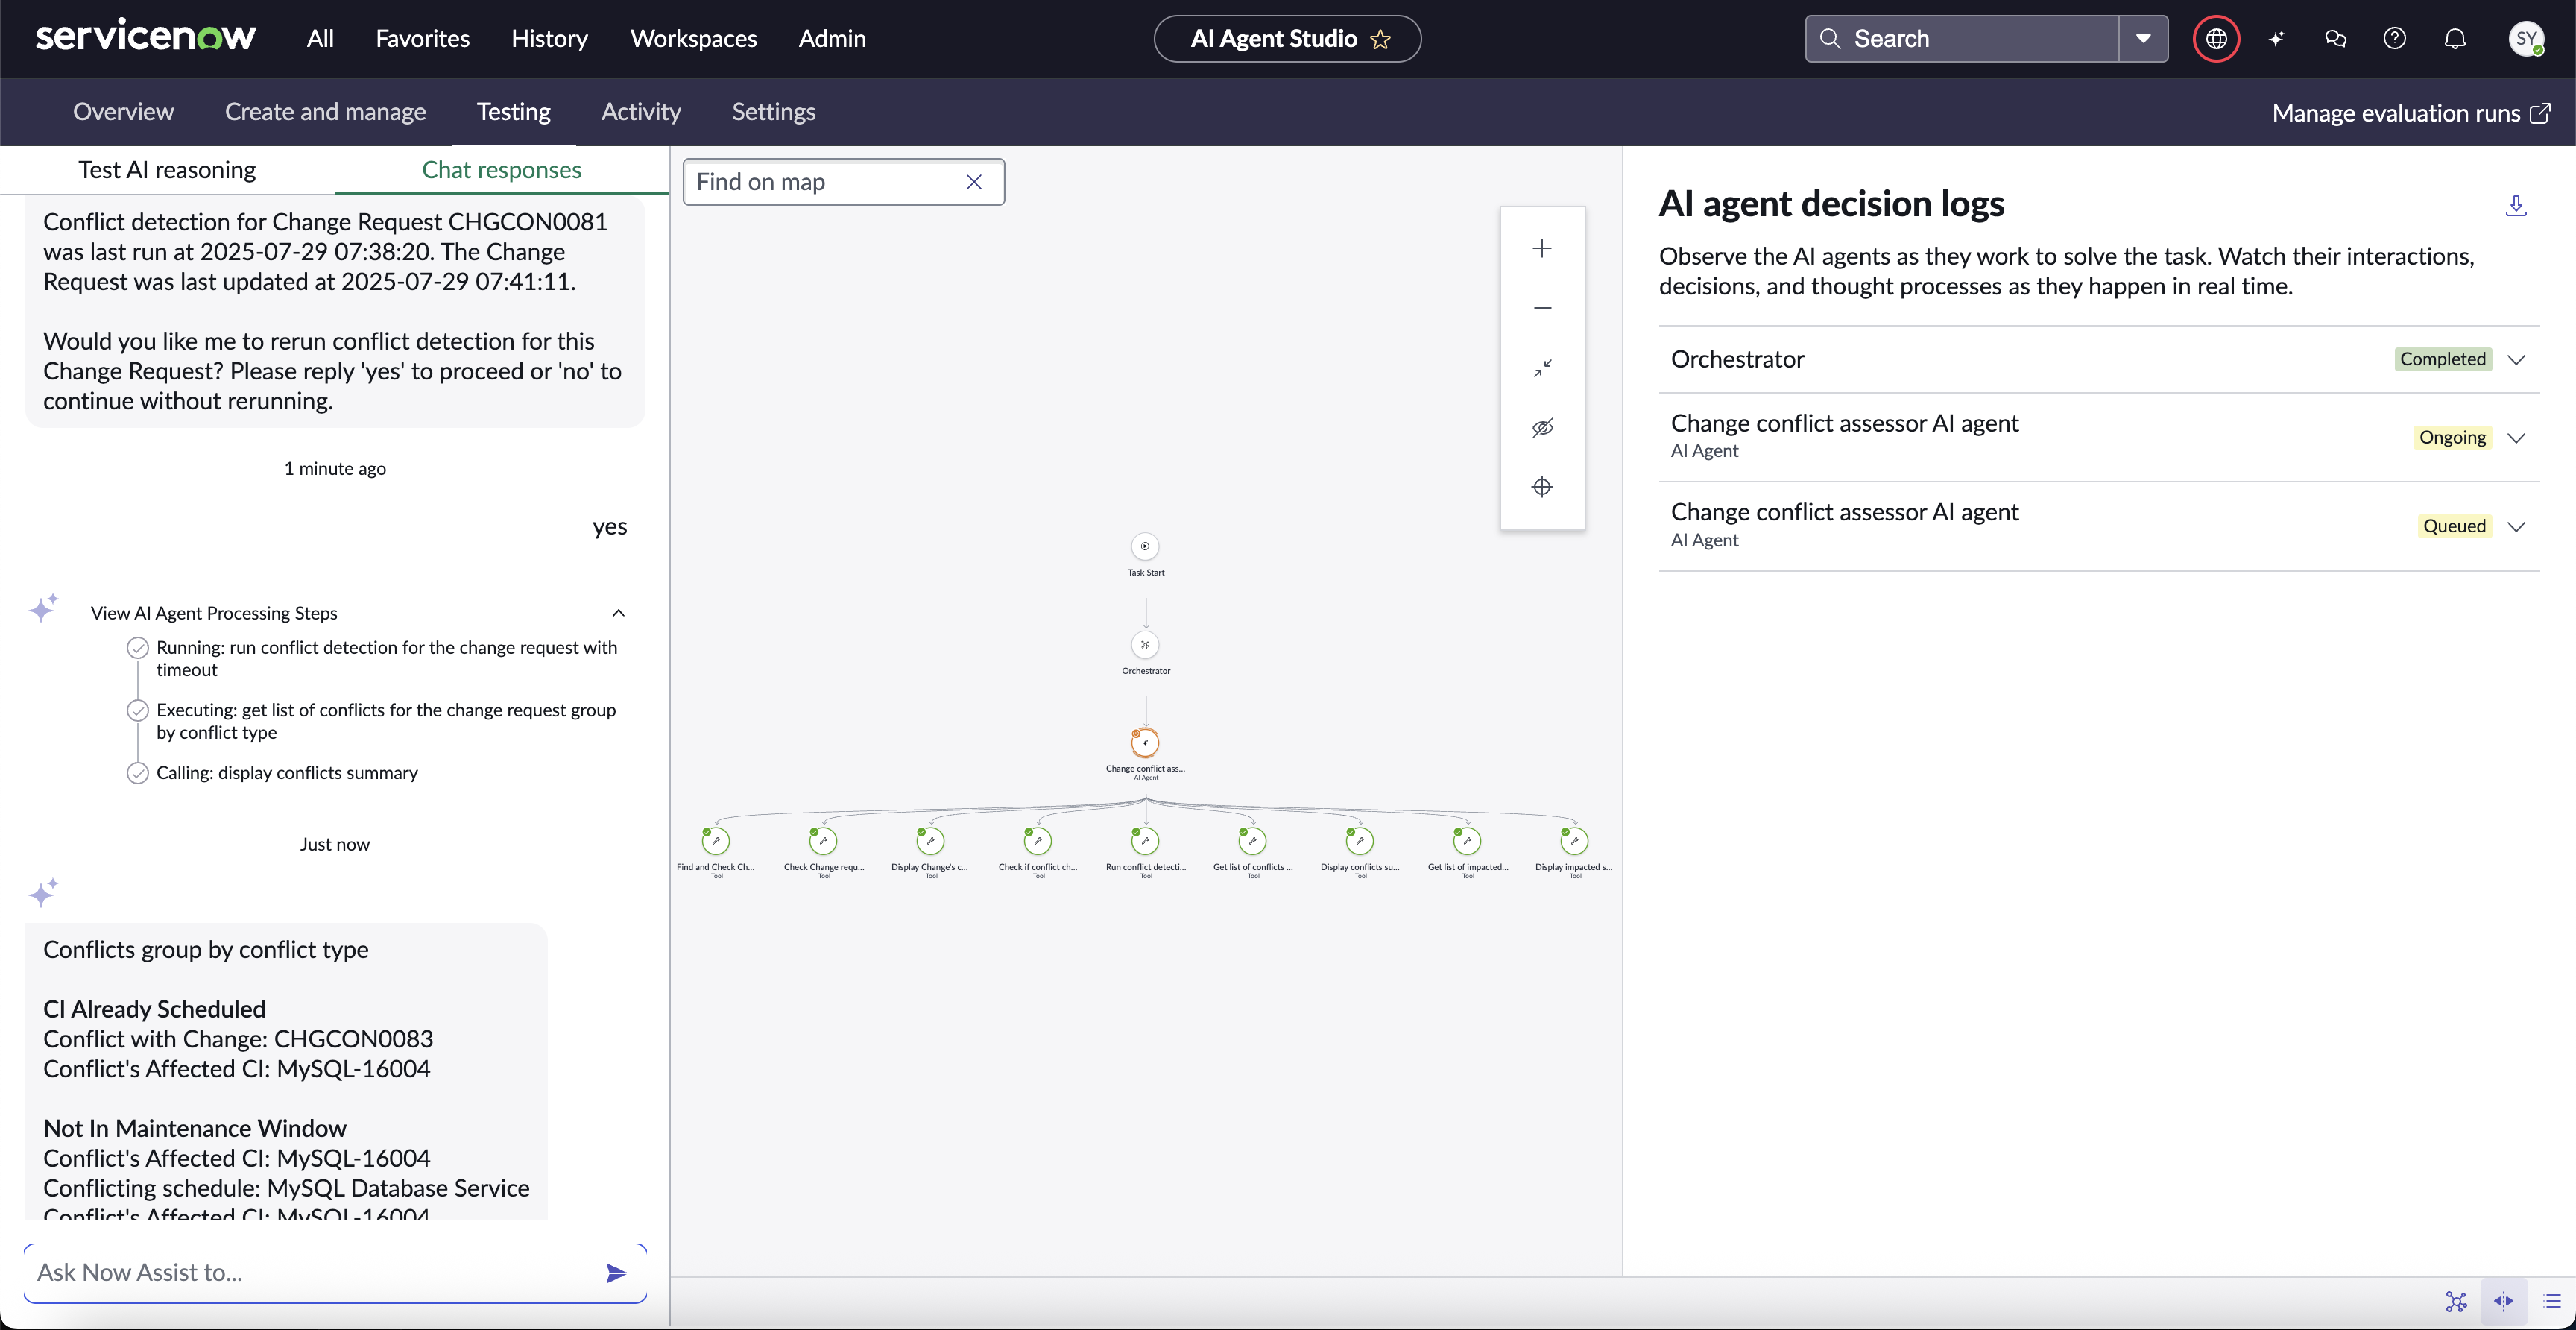Collapse View AI Agent Processing Steps

(x=619, y=613)
